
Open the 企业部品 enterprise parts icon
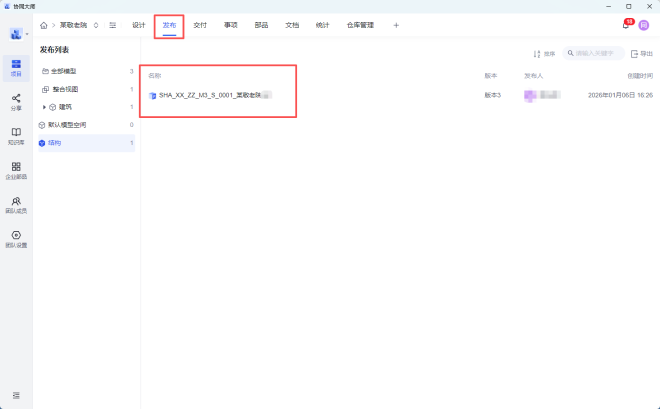tap(16, 170)
